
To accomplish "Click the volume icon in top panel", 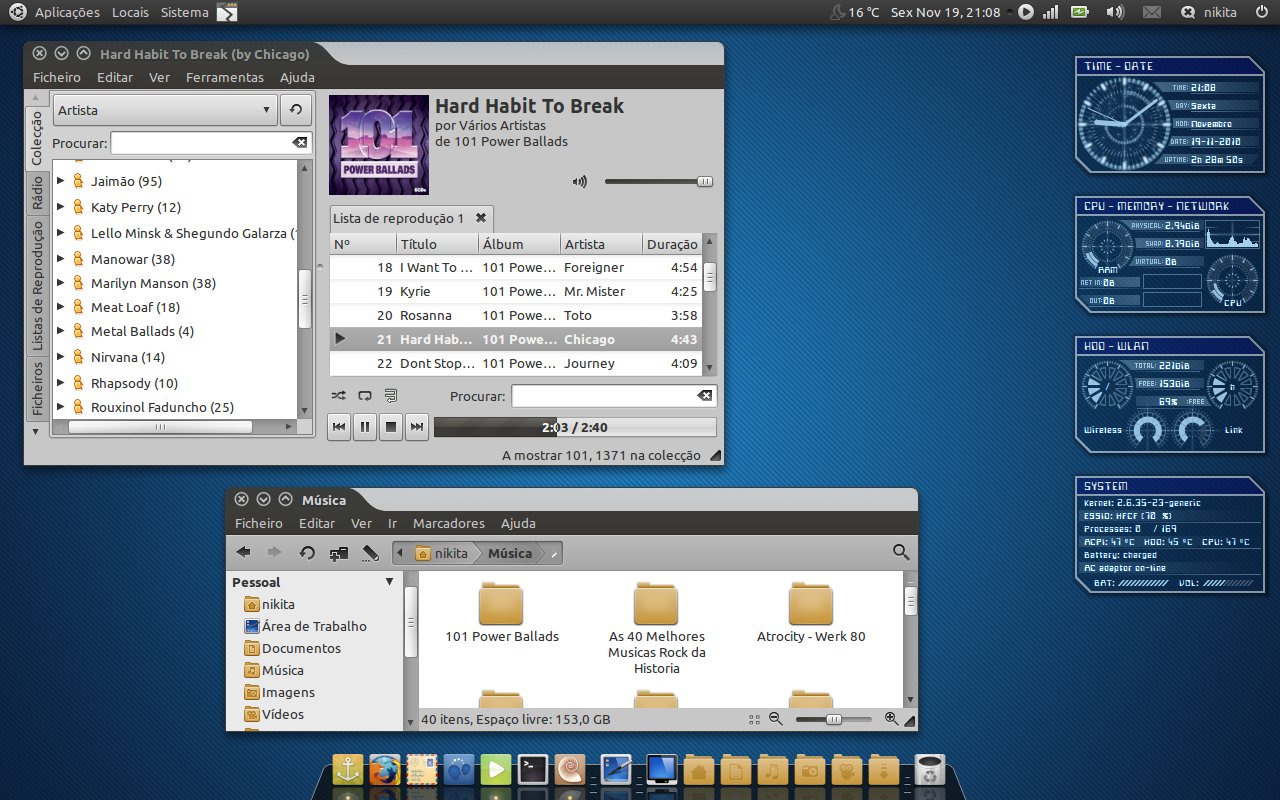I will click(1115, 12).
